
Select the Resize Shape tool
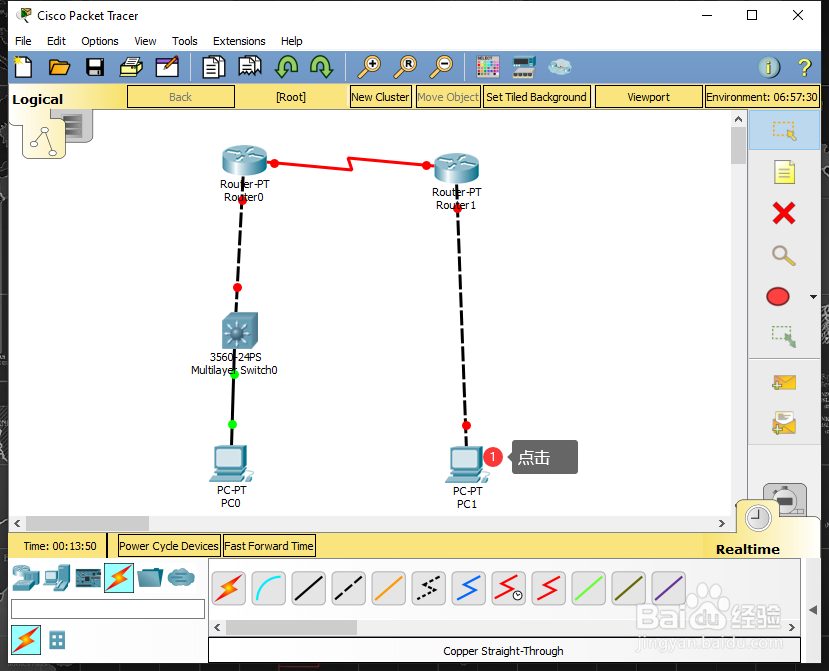coord(784,336)
